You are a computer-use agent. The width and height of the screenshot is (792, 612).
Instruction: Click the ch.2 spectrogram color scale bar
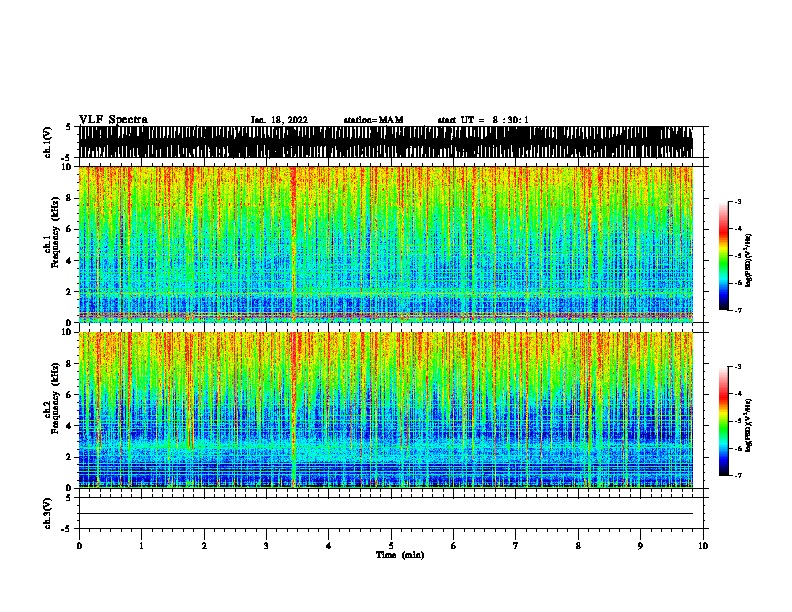pyautogui.click(x=724, y=421)
